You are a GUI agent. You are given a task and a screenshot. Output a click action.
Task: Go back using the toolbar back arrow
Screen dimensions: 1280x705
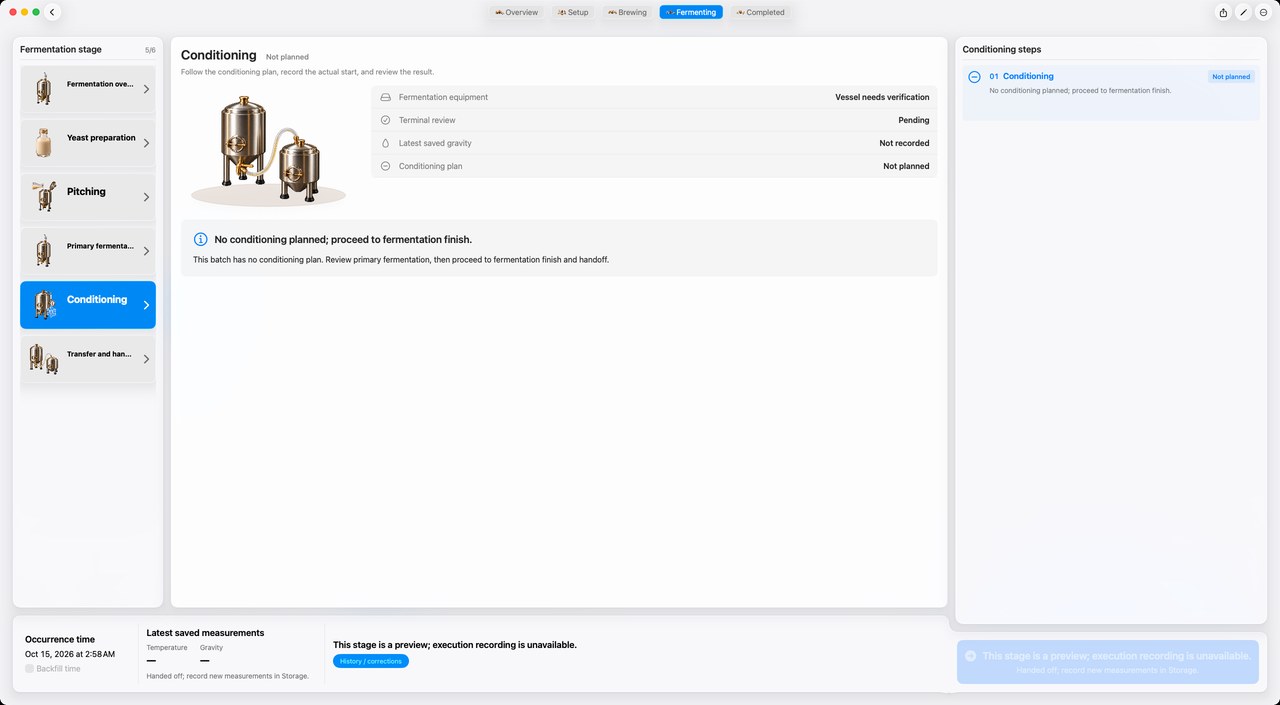point(52,12)
